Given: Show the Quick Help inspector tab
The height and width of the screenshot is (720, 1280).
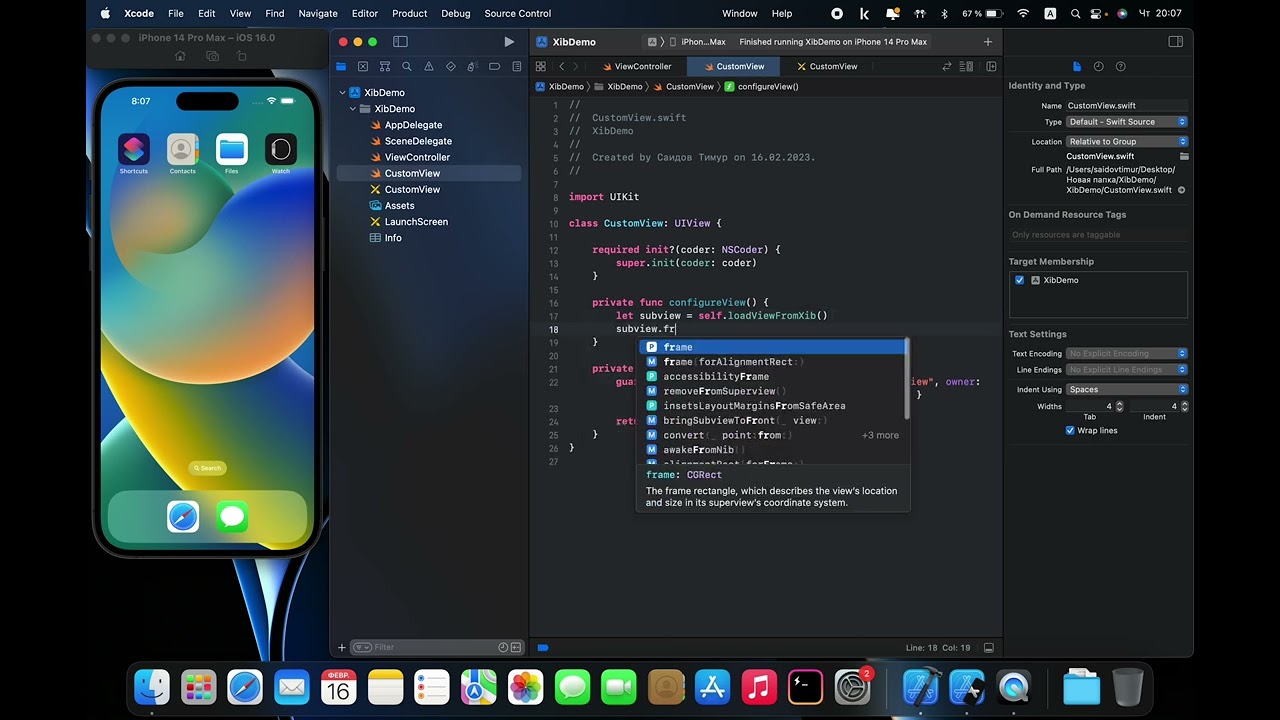Looking at the screenshot, I should (x=1120, y=66).
